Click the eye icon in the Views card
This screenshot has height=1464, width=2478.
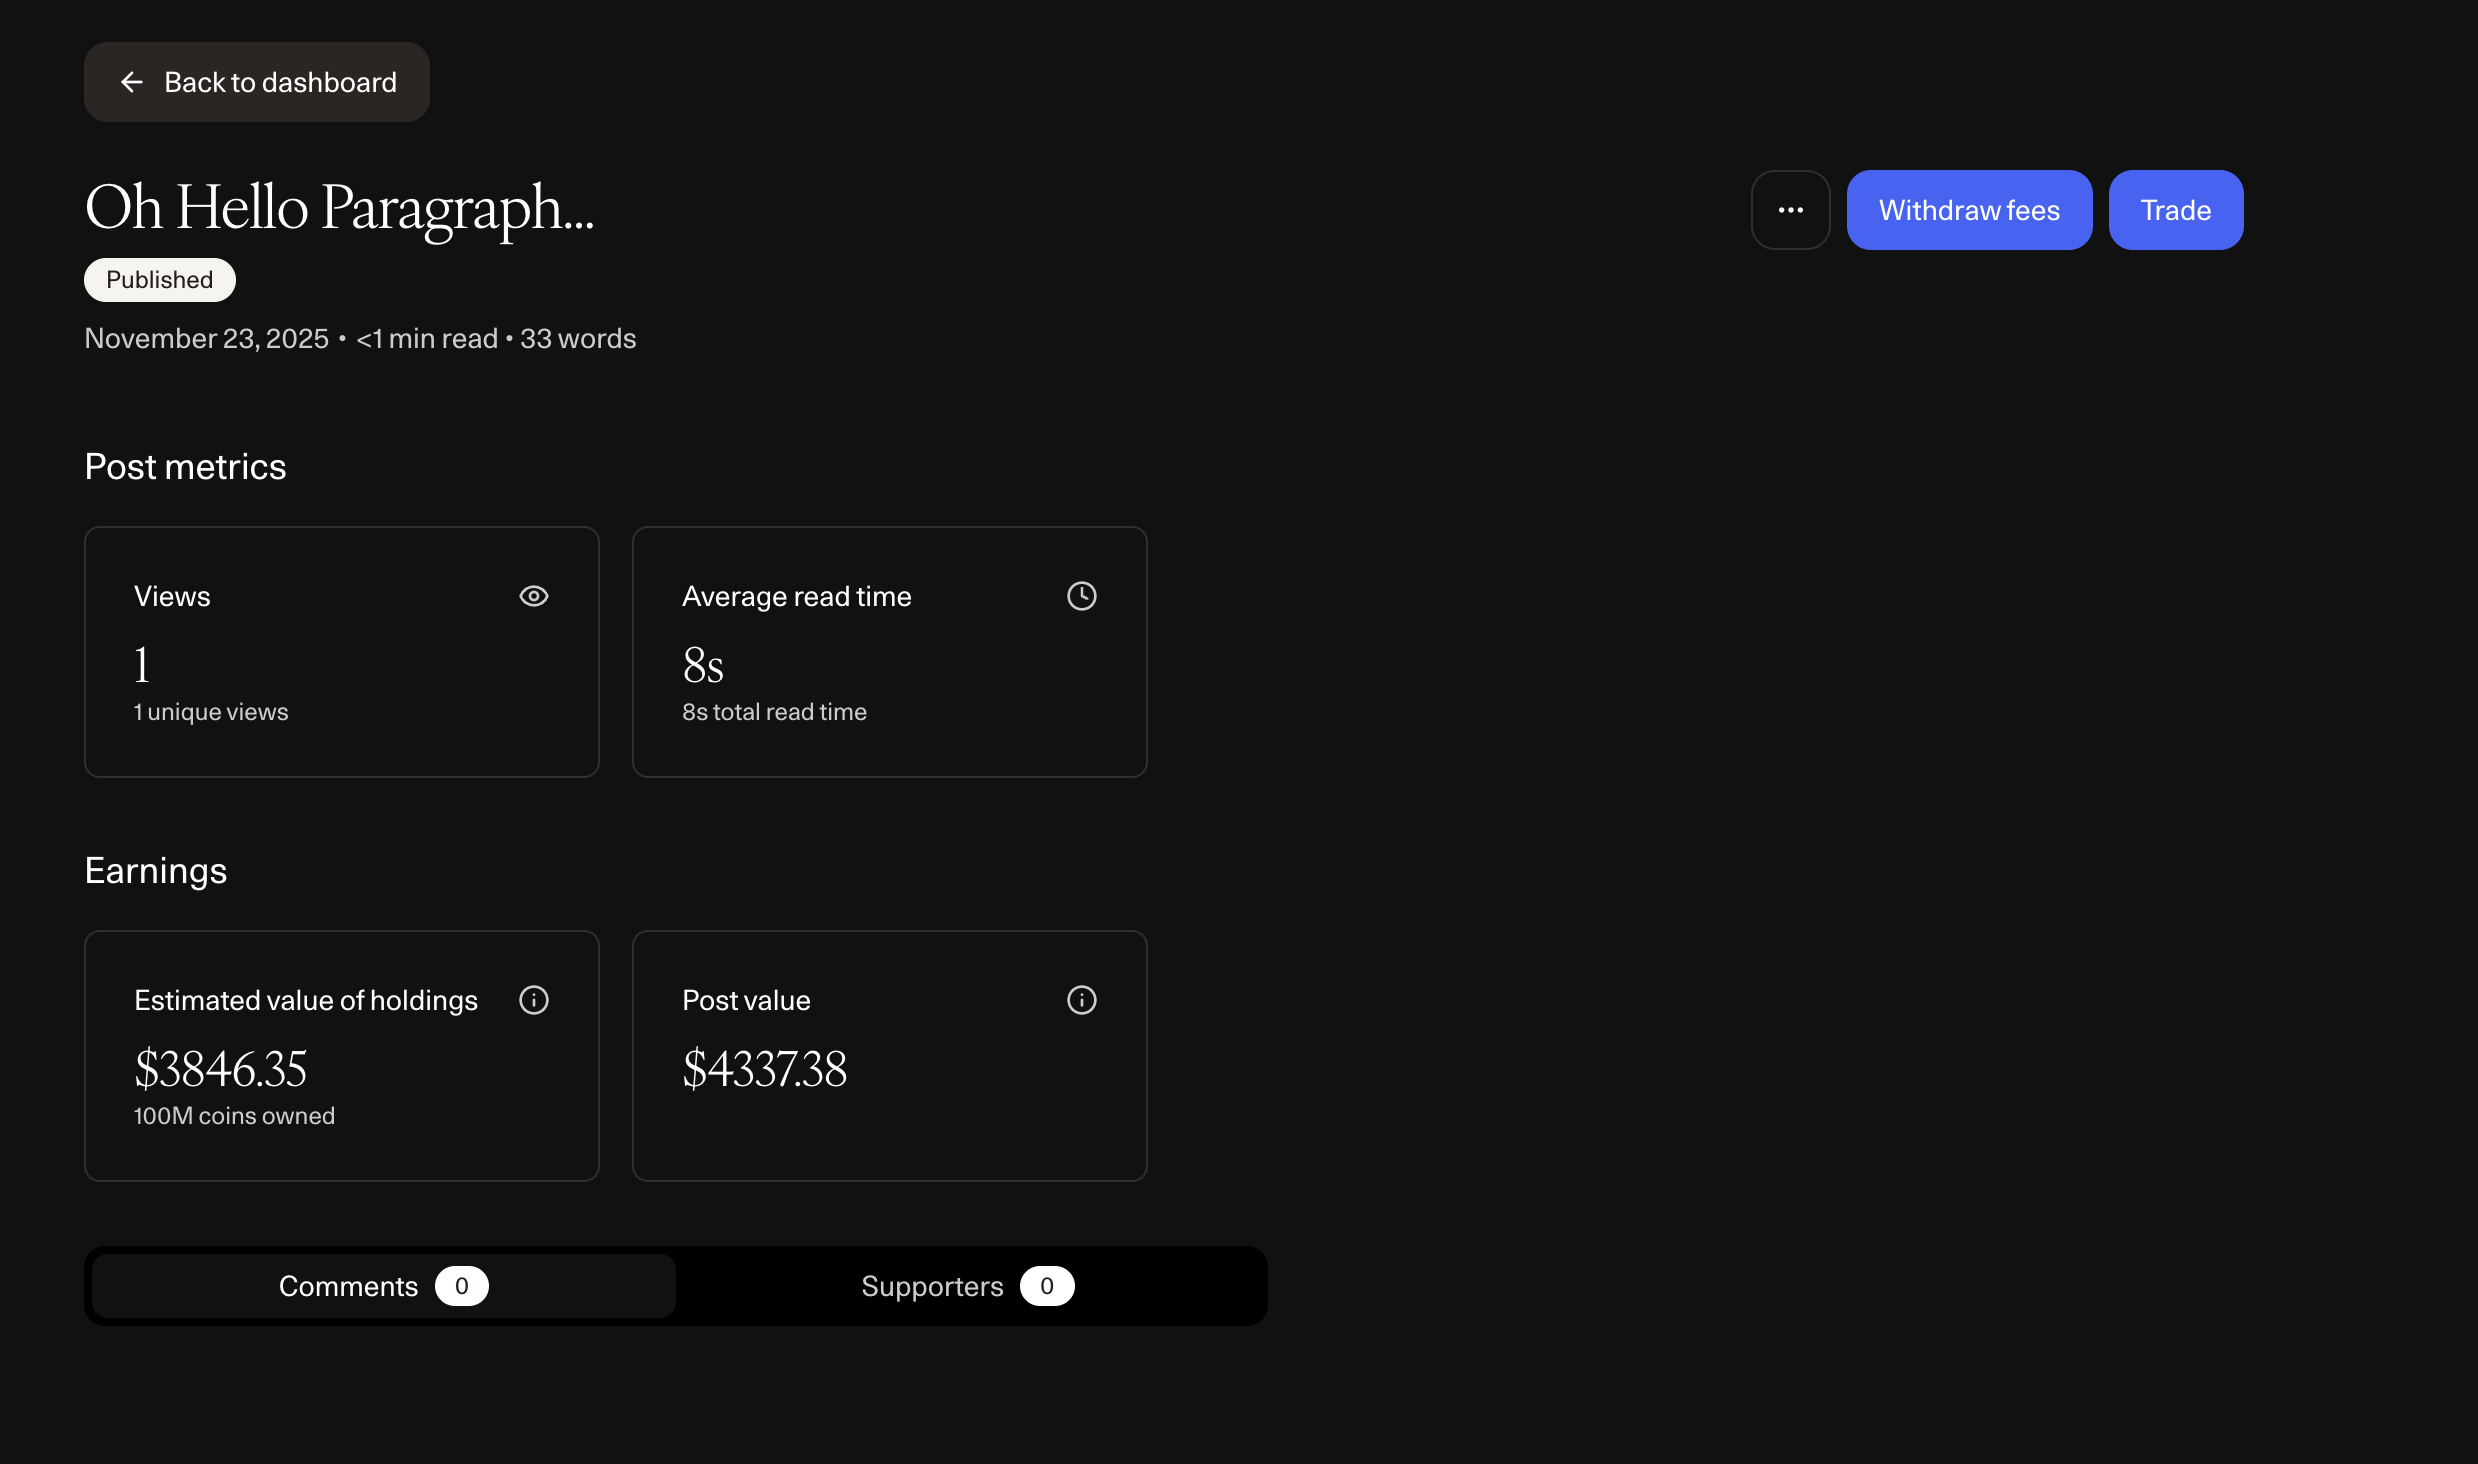(534, 596)
